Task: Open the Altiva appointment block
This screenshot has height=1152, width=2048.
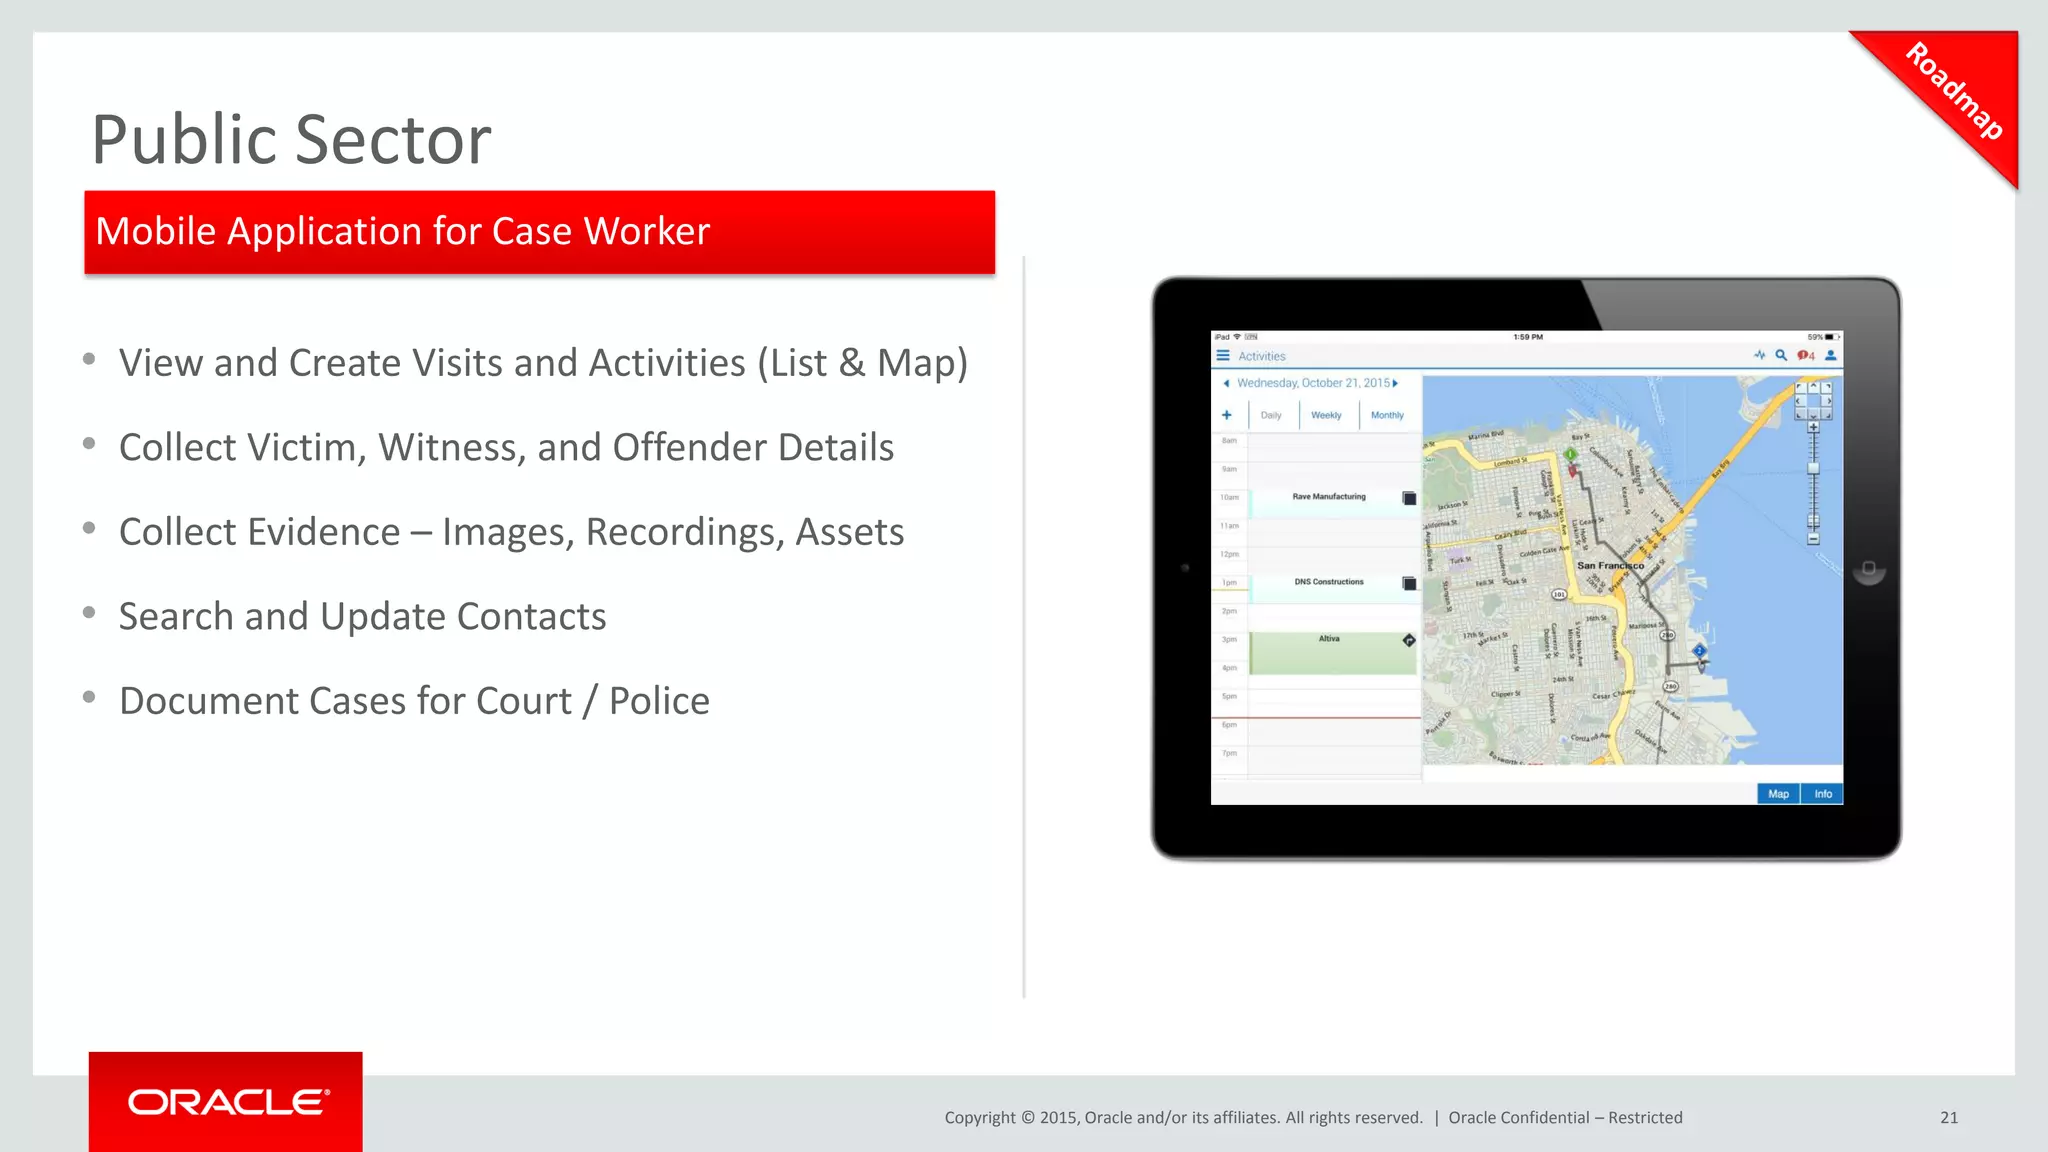Action: coord(1333,653)
